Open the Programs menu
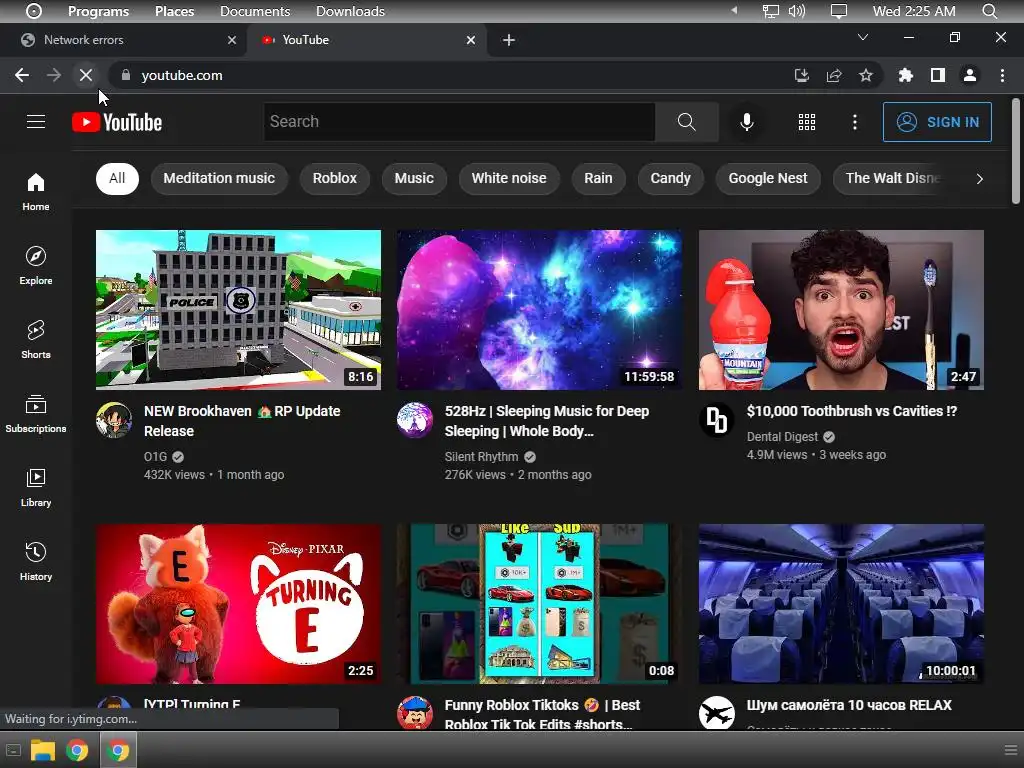The width and height of the screenshot is (1024, 768). click(98, 11)
